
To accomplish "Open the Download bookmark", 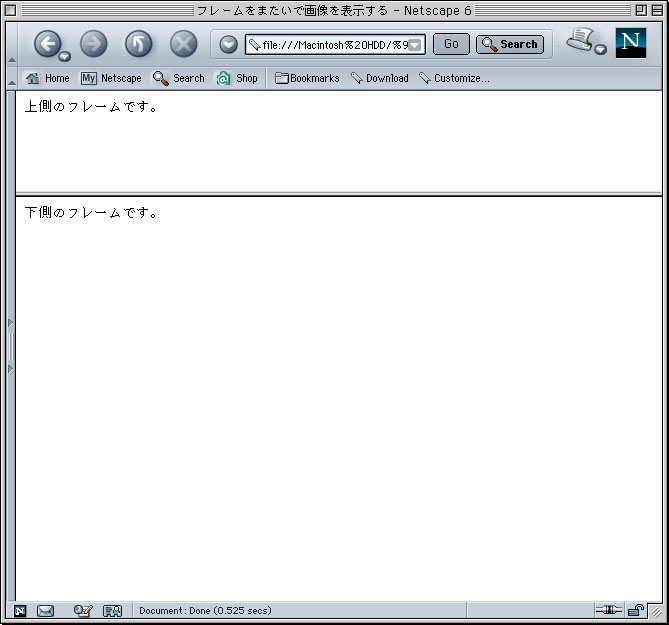I will (x=380, y=78).
